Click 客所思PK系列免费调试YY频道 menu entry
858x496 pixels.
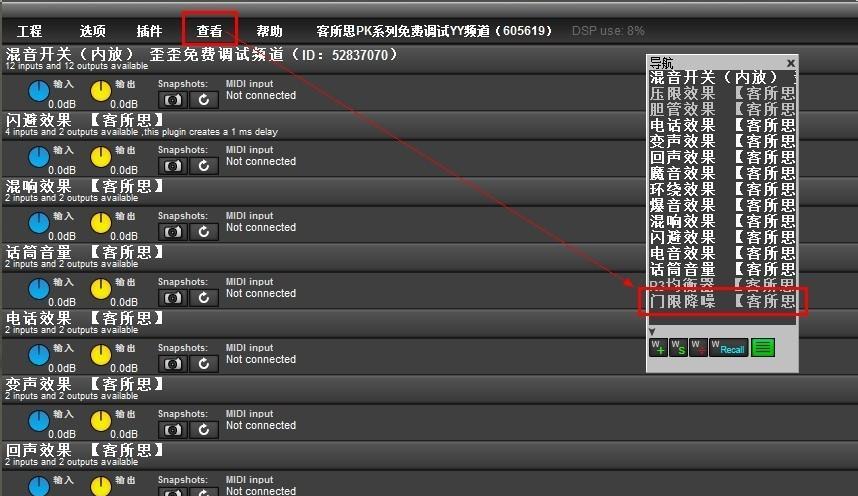[x=434, y=31]
